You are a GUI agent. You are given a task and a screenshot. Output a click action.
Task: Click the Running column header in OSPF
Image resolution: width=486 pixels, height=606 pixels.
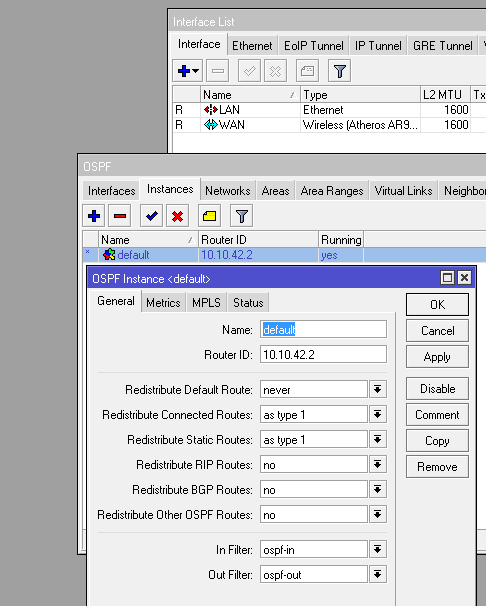(x=341, y=240)
